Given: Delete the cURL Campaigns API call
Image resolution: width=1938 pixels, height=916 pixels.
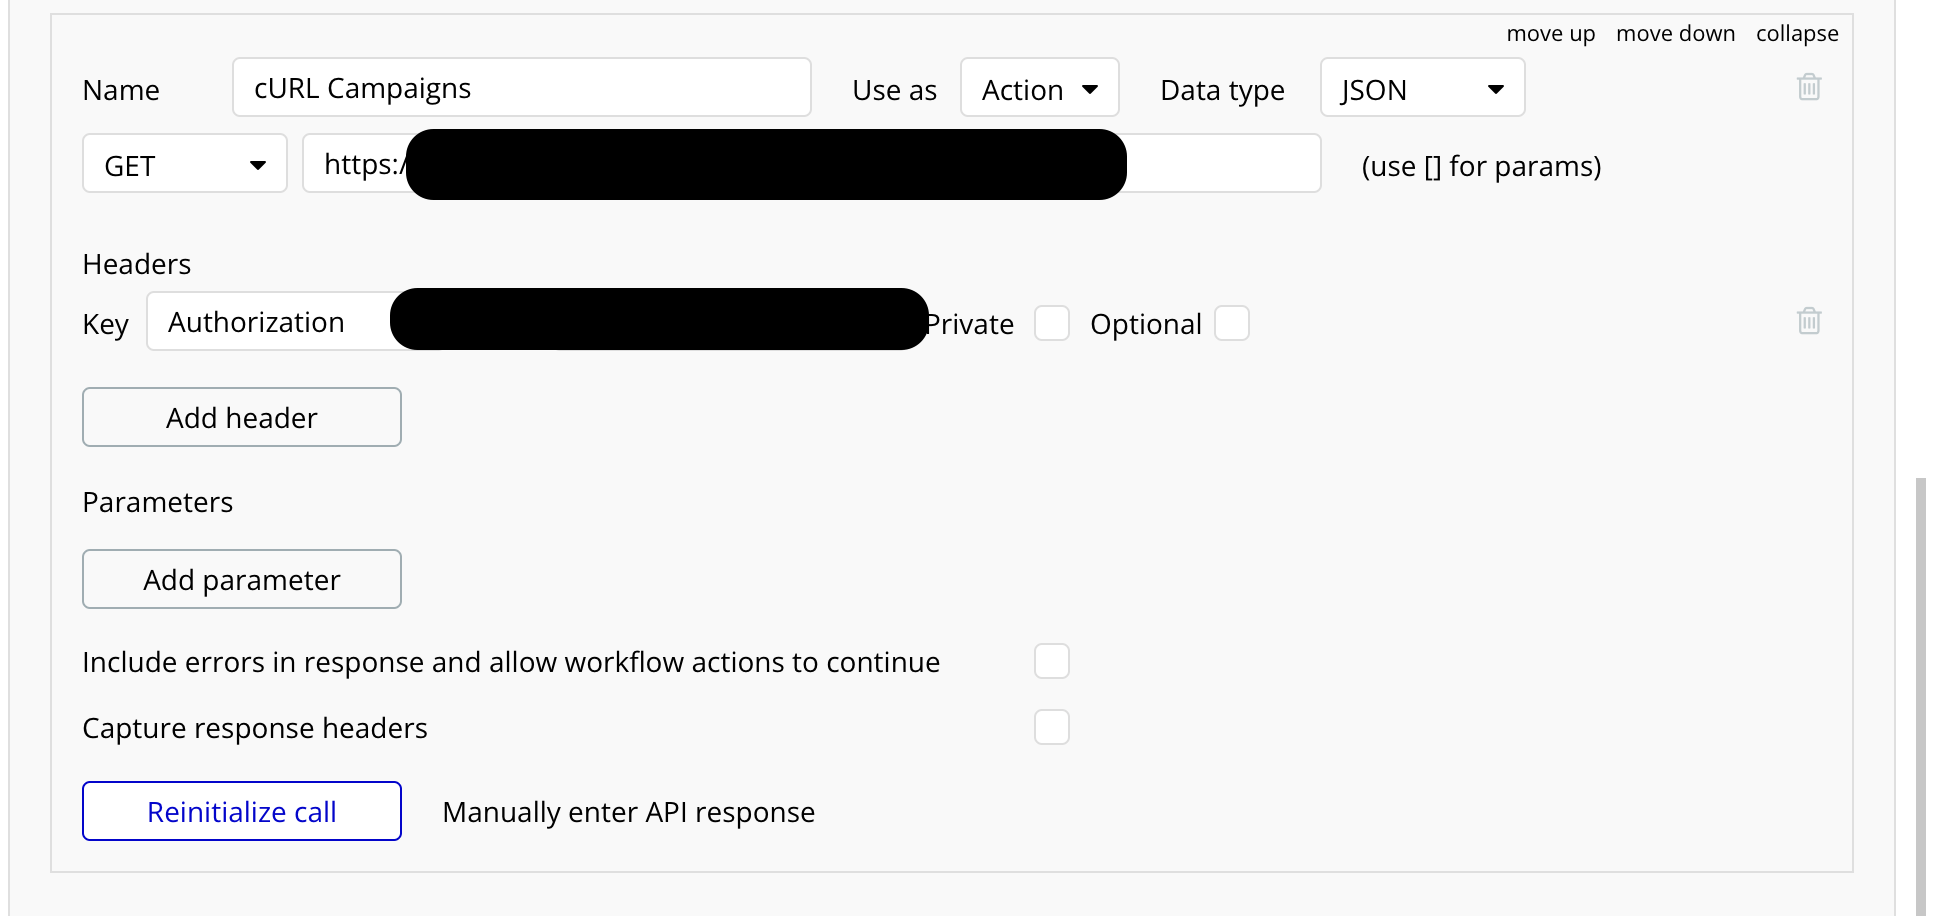Looking at the screenshot, I should coord(1809,87).
